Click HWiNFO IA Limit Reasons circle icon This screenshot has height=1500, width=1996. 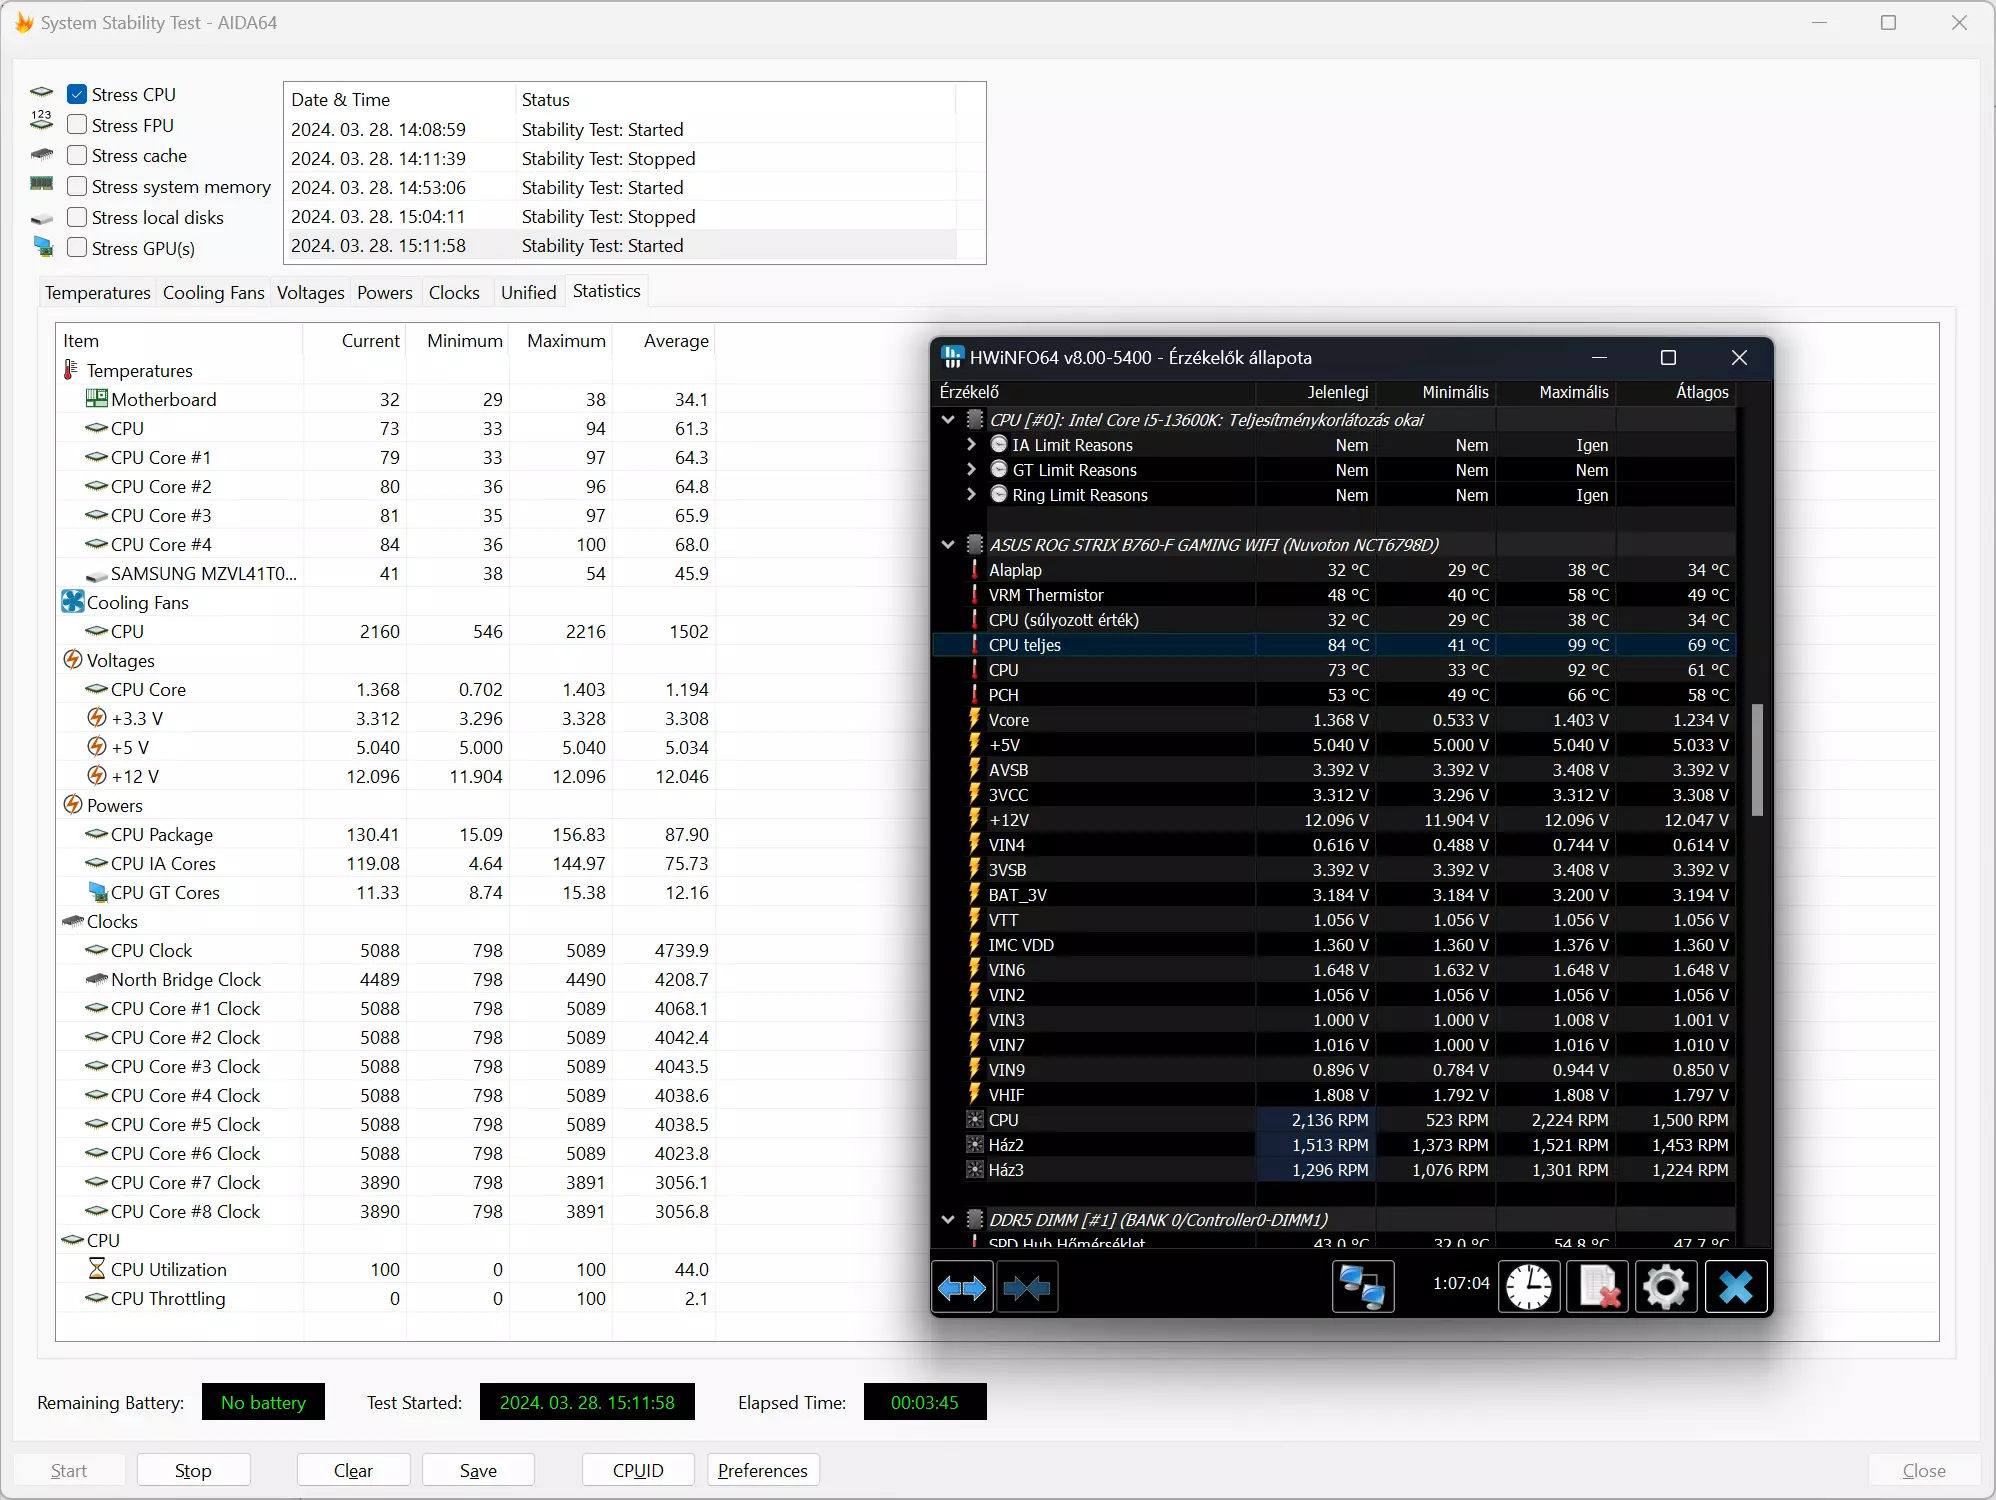998,444
